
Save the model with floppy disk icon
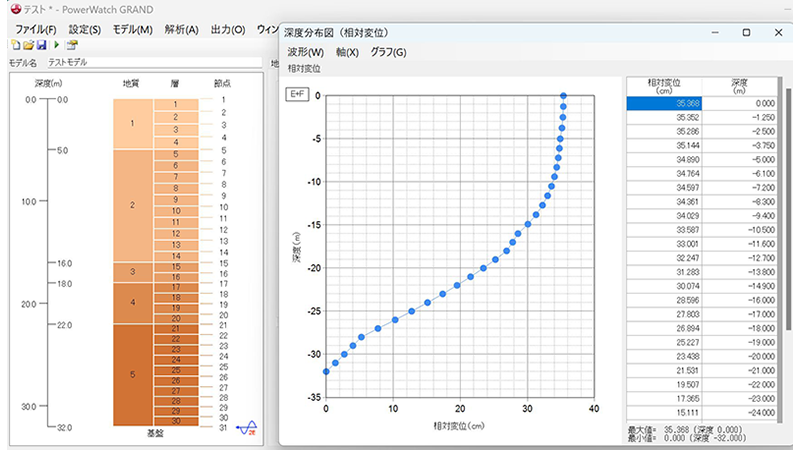(x=41, y=45)
